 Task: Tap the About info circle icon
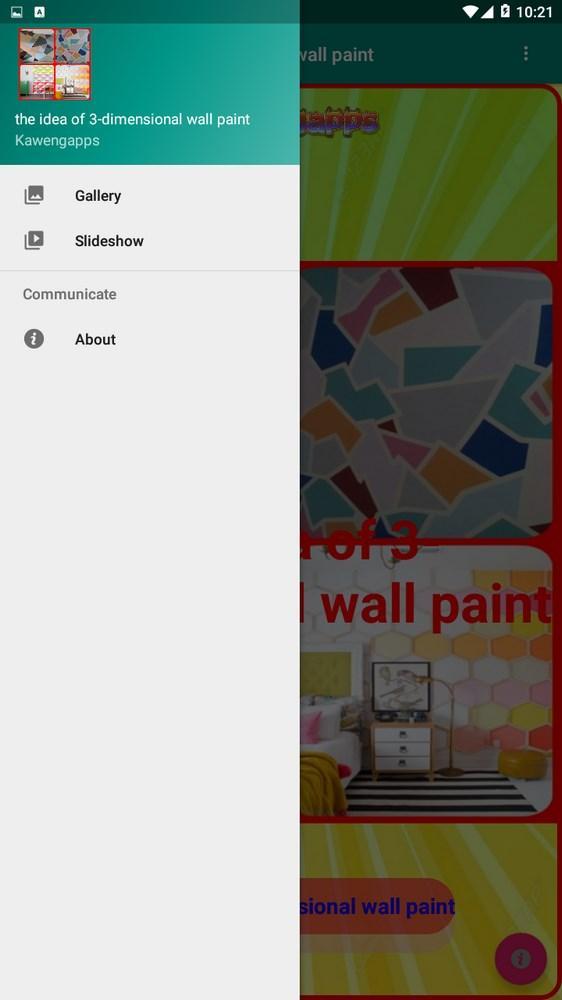point(34,339)
